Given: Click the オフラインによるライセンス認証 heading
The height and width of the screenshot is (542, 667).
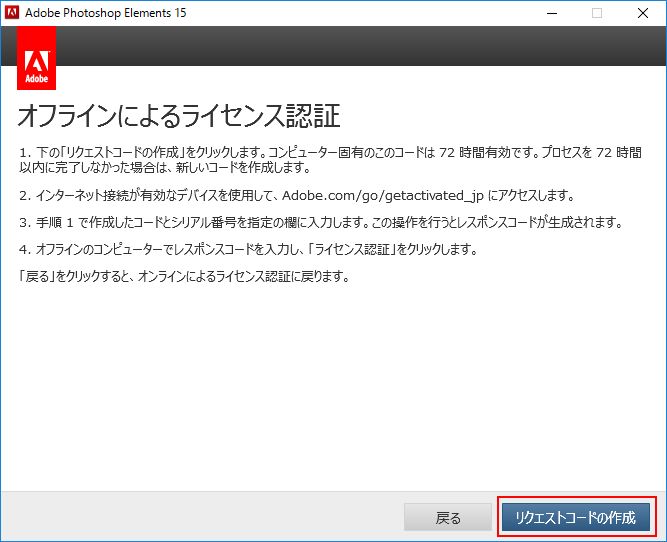Looking at the screenshot, I should tap(179, 116).
